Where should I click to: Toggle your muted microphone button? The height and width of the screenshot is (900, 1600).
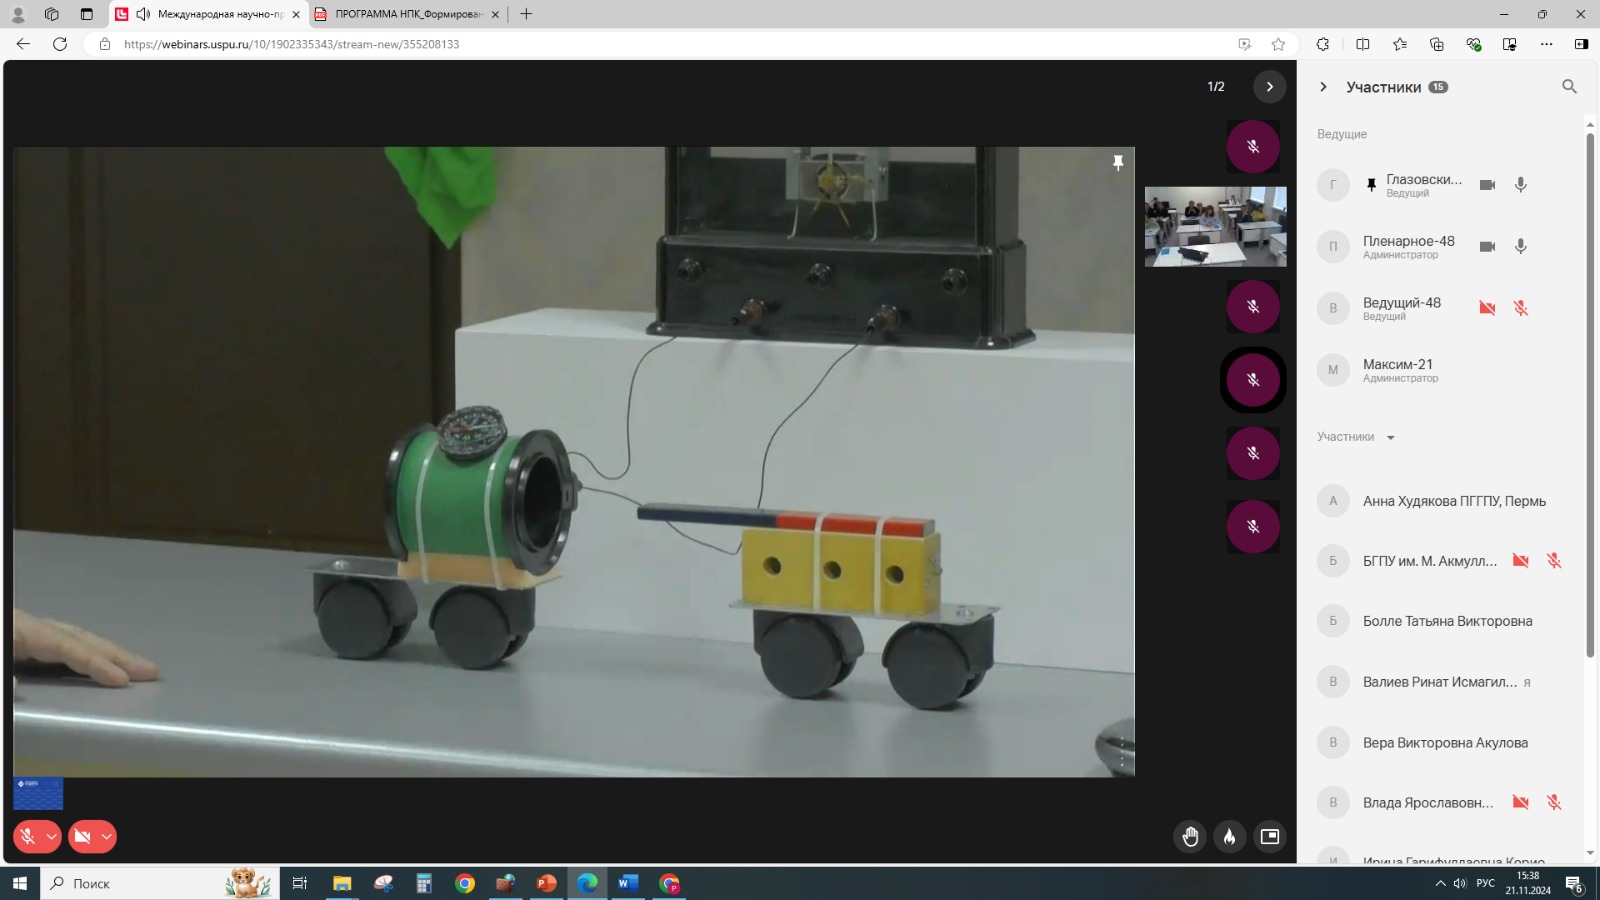tap(28, 837)
